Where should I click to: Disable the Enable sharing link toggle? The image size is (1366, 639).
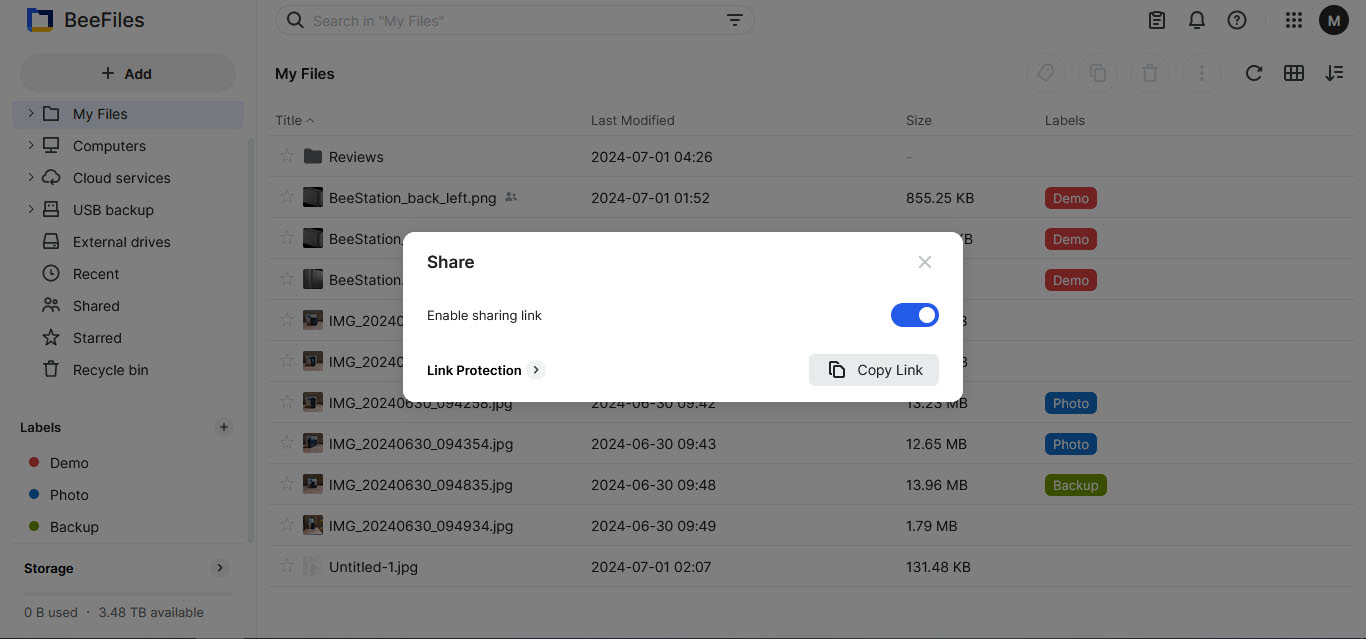[914, 315]
